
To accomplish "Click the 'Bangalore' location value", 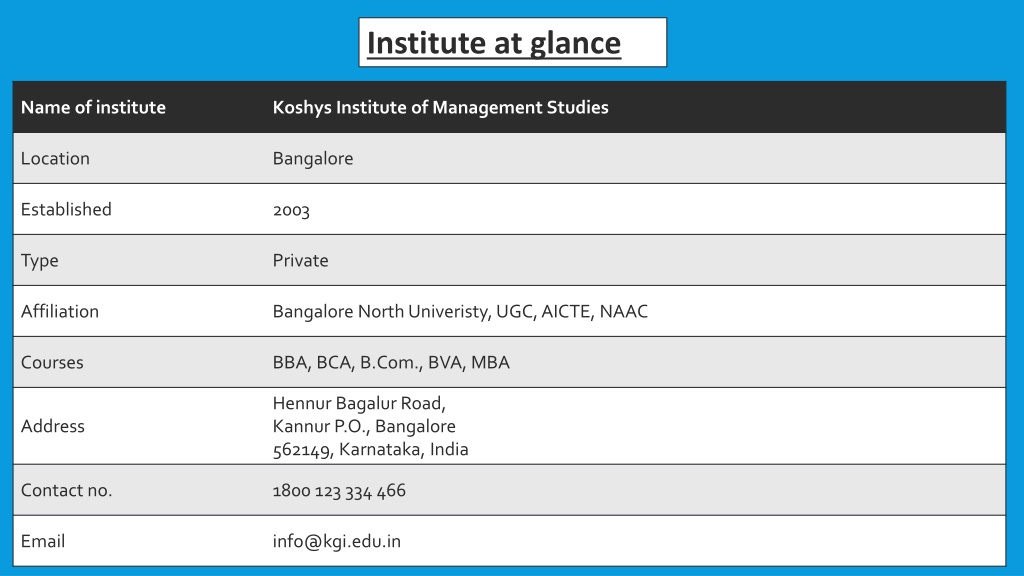I will tap(313, 159).
